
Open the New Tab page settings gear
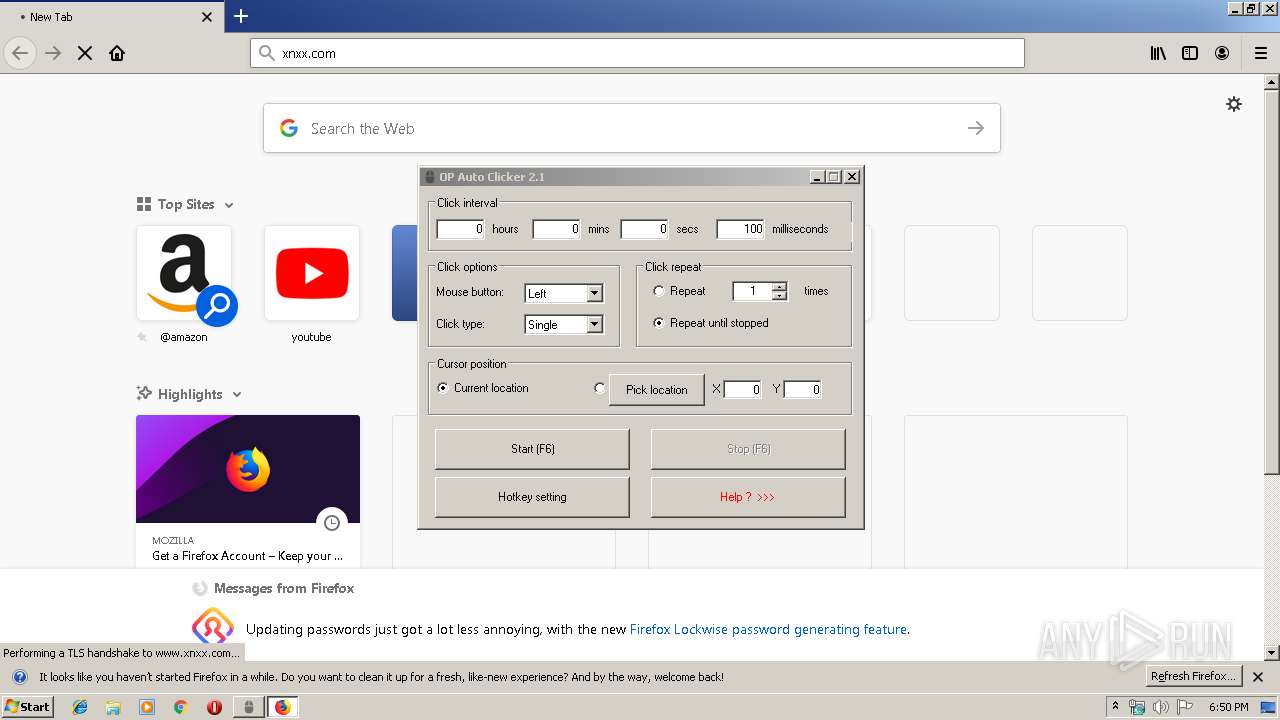pyautogui.click(x=1234, y=104)
